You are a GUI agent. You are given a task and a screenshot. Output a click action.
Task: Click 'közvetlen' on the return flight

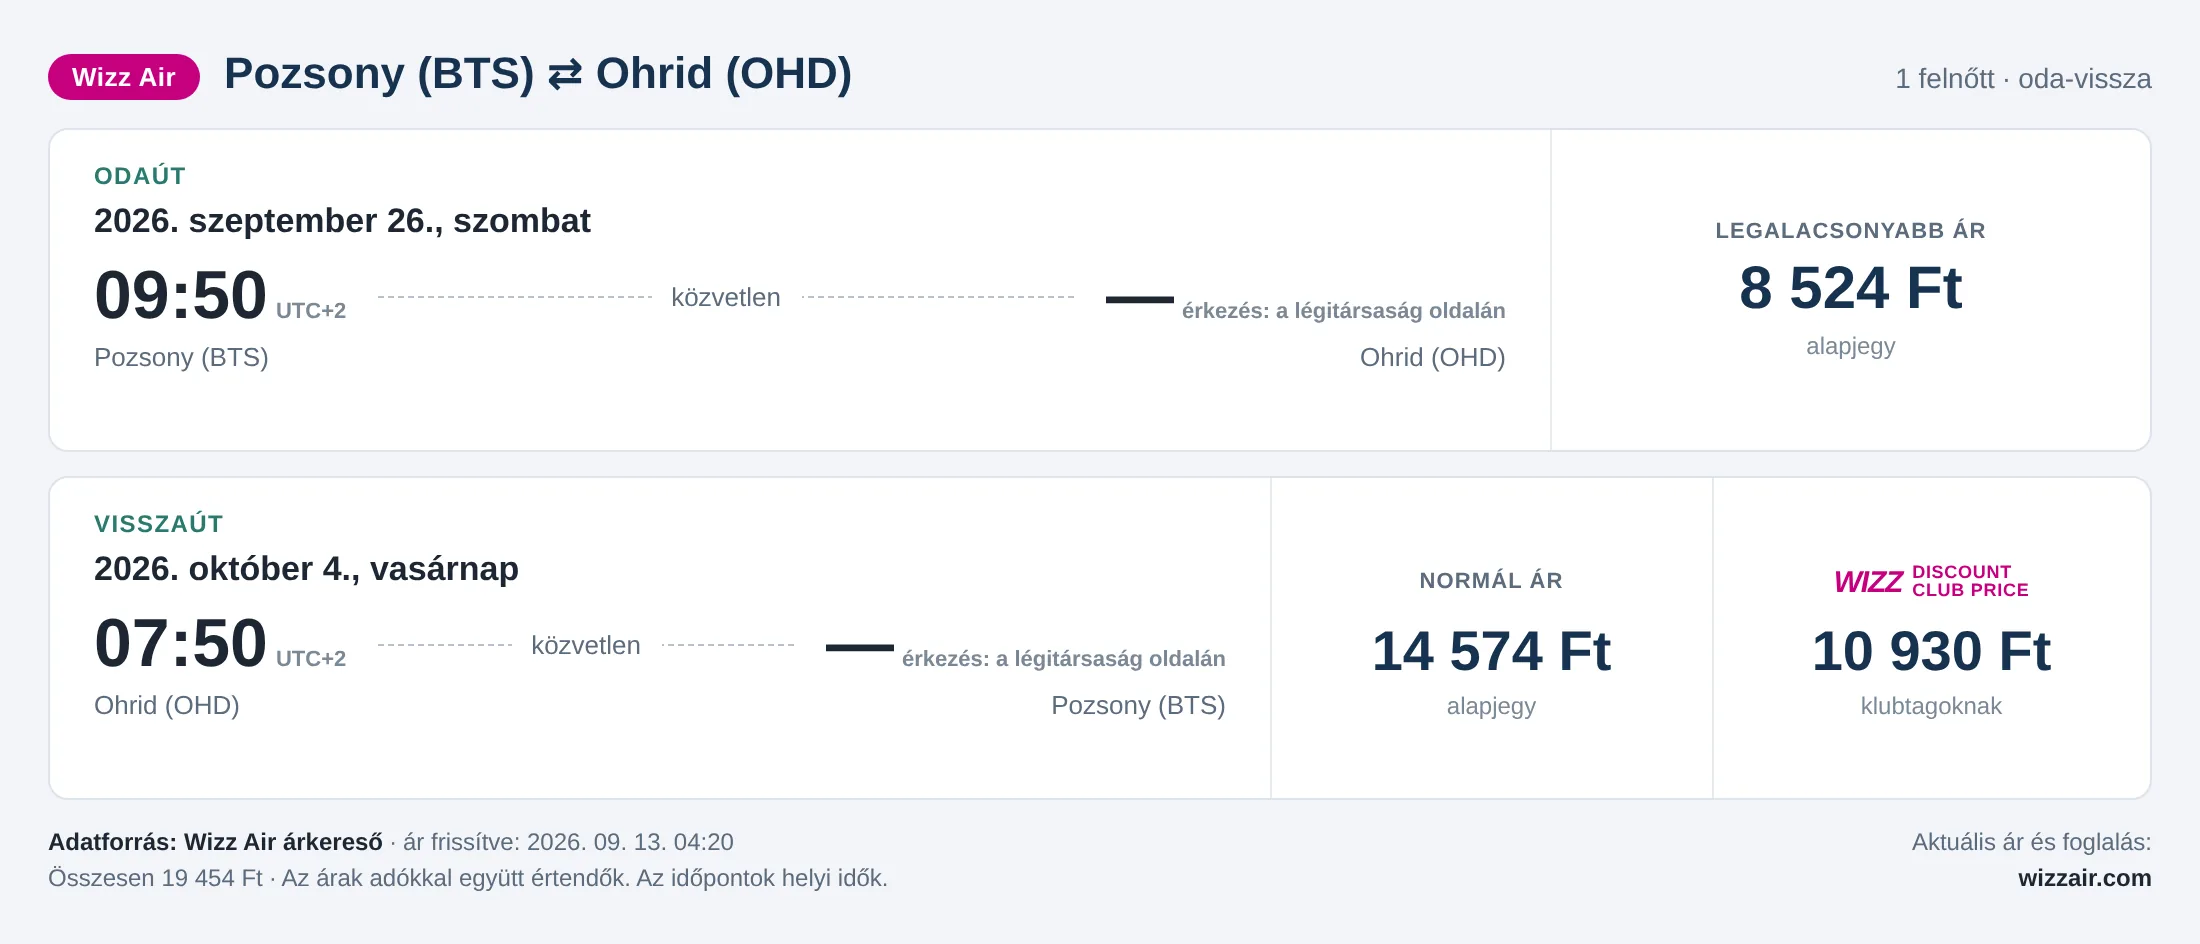586,645
